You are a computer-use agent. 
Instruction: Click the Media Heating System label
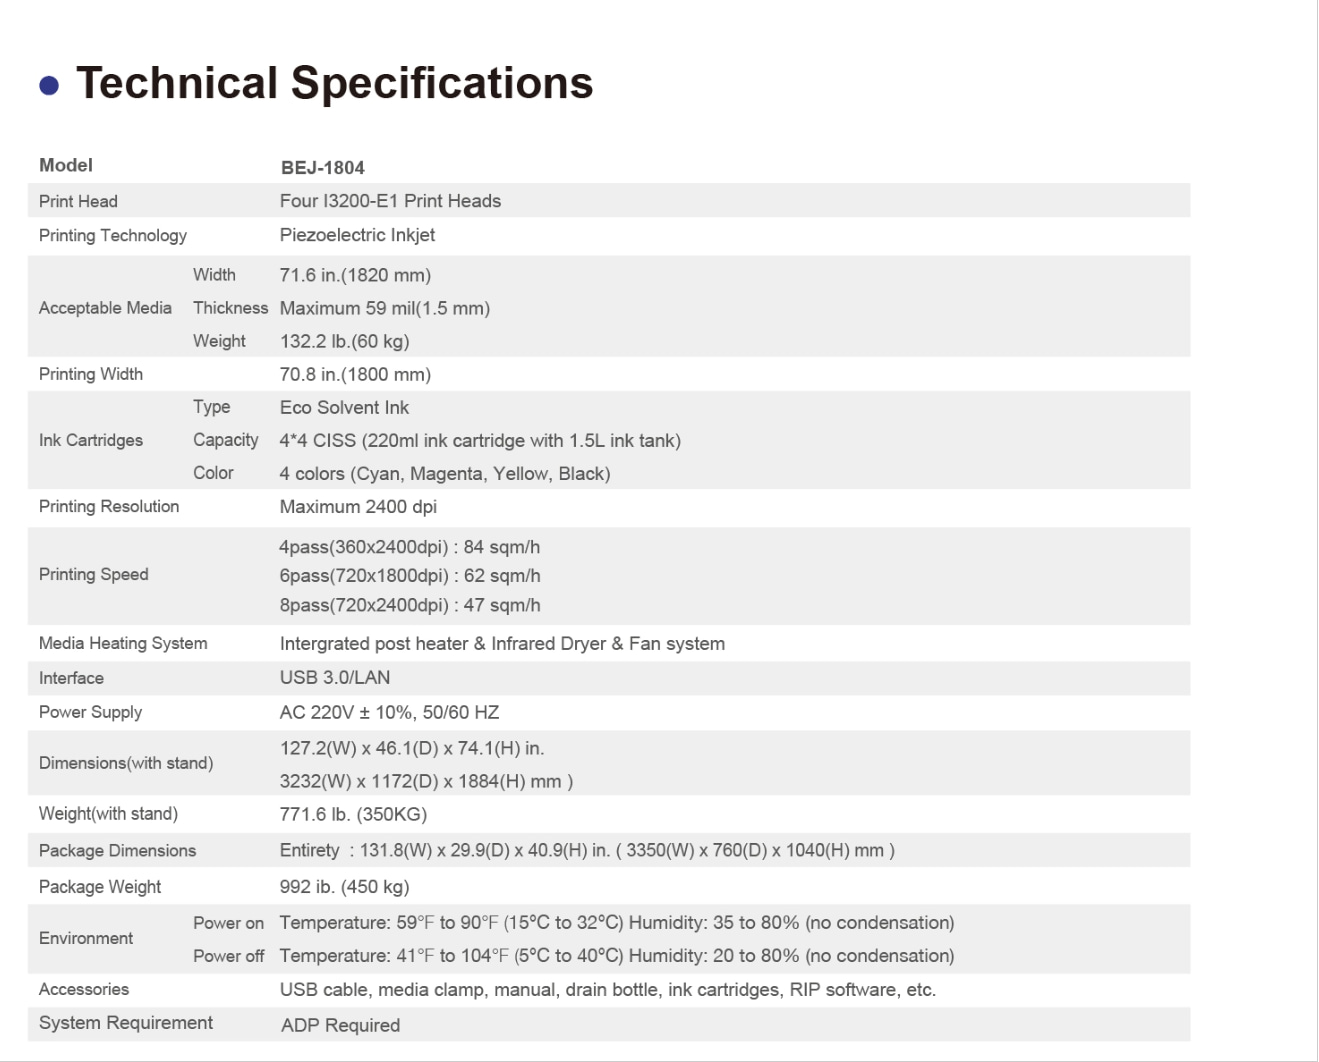[x=123, y=643]
